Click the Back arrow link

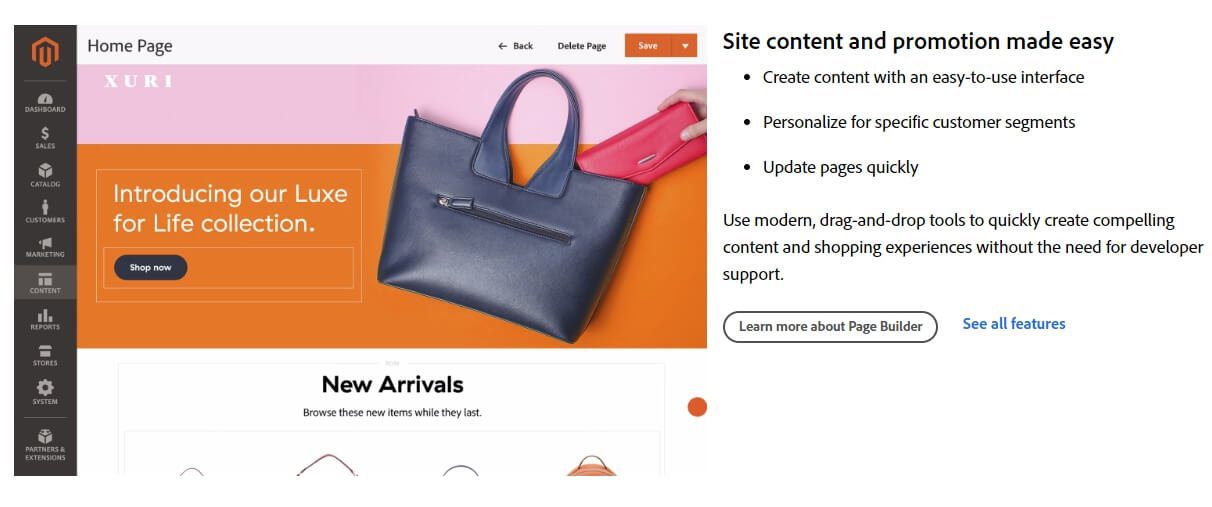516,46
